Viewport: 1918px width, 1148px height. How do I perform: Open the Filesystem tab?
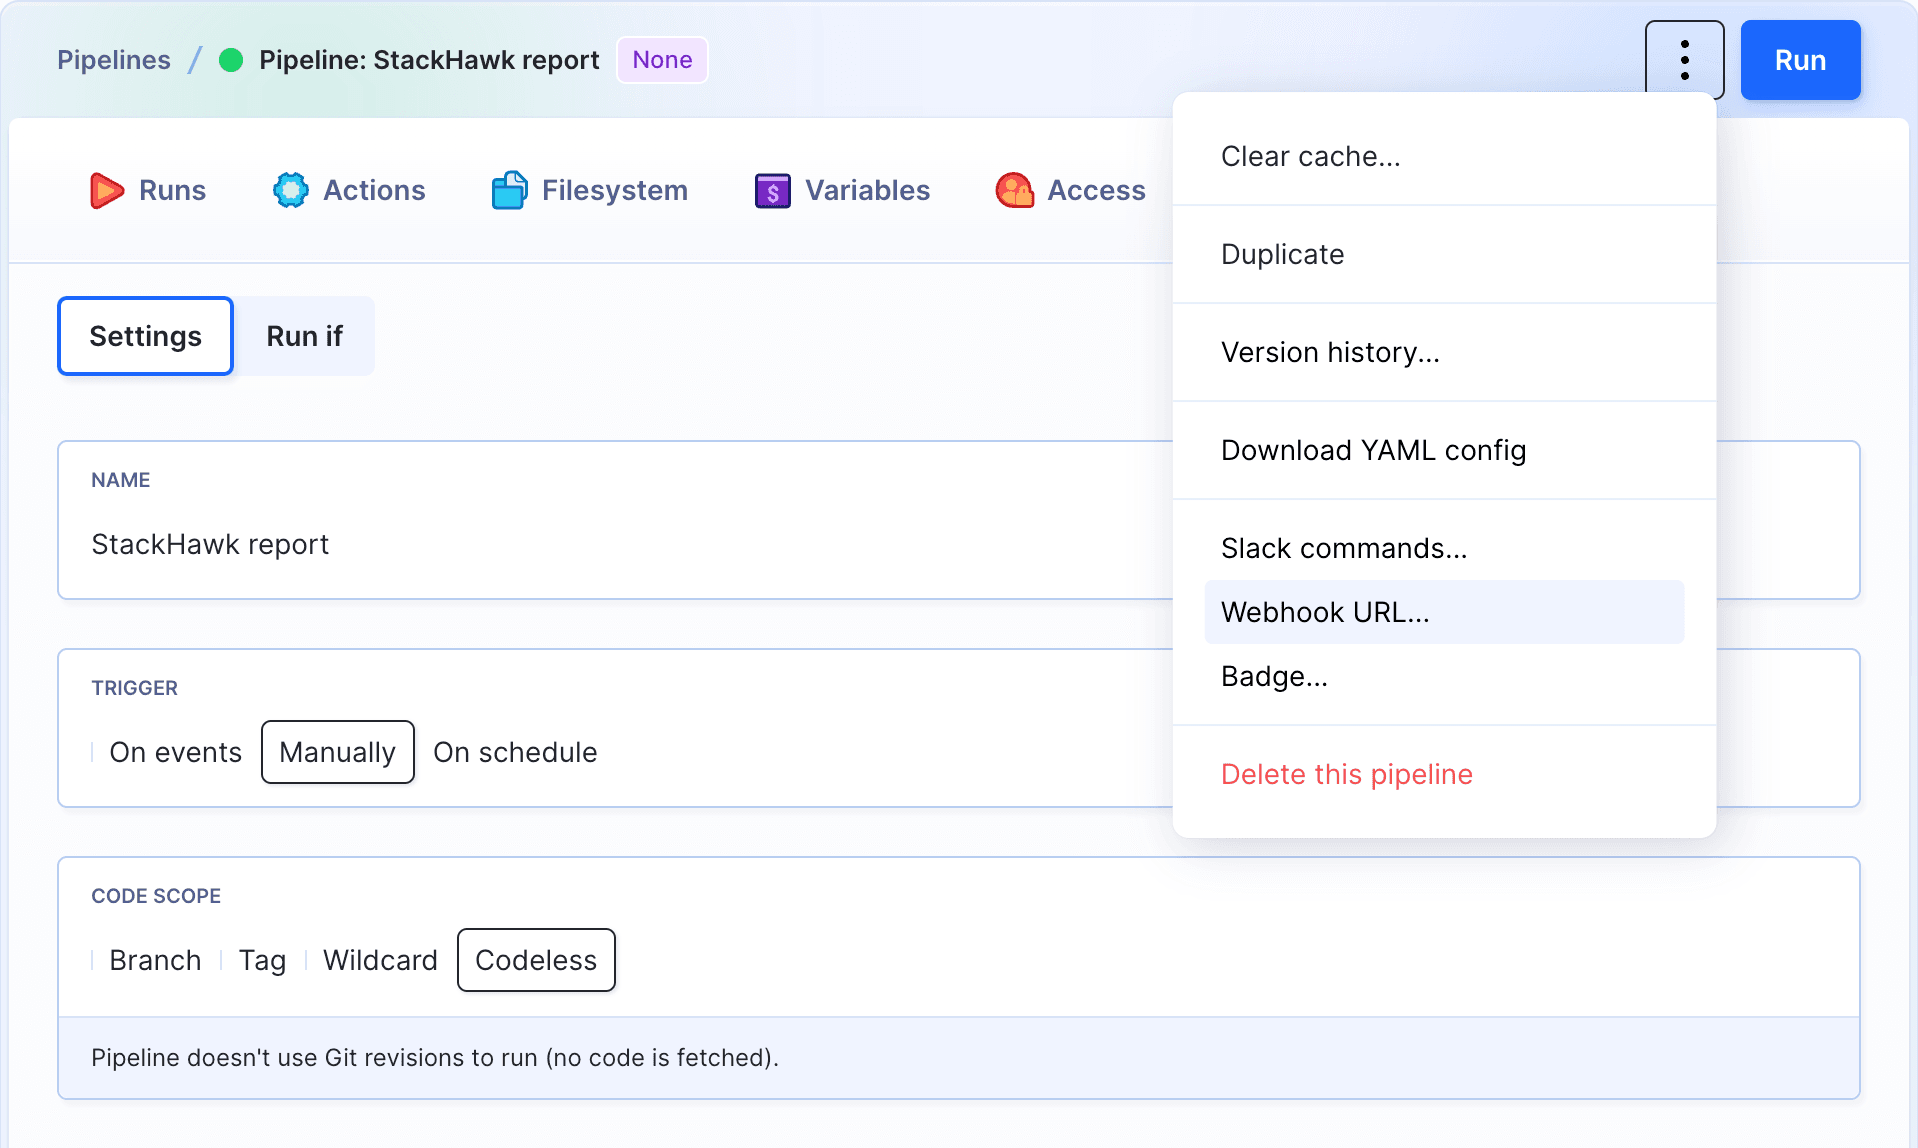point(590,190)
